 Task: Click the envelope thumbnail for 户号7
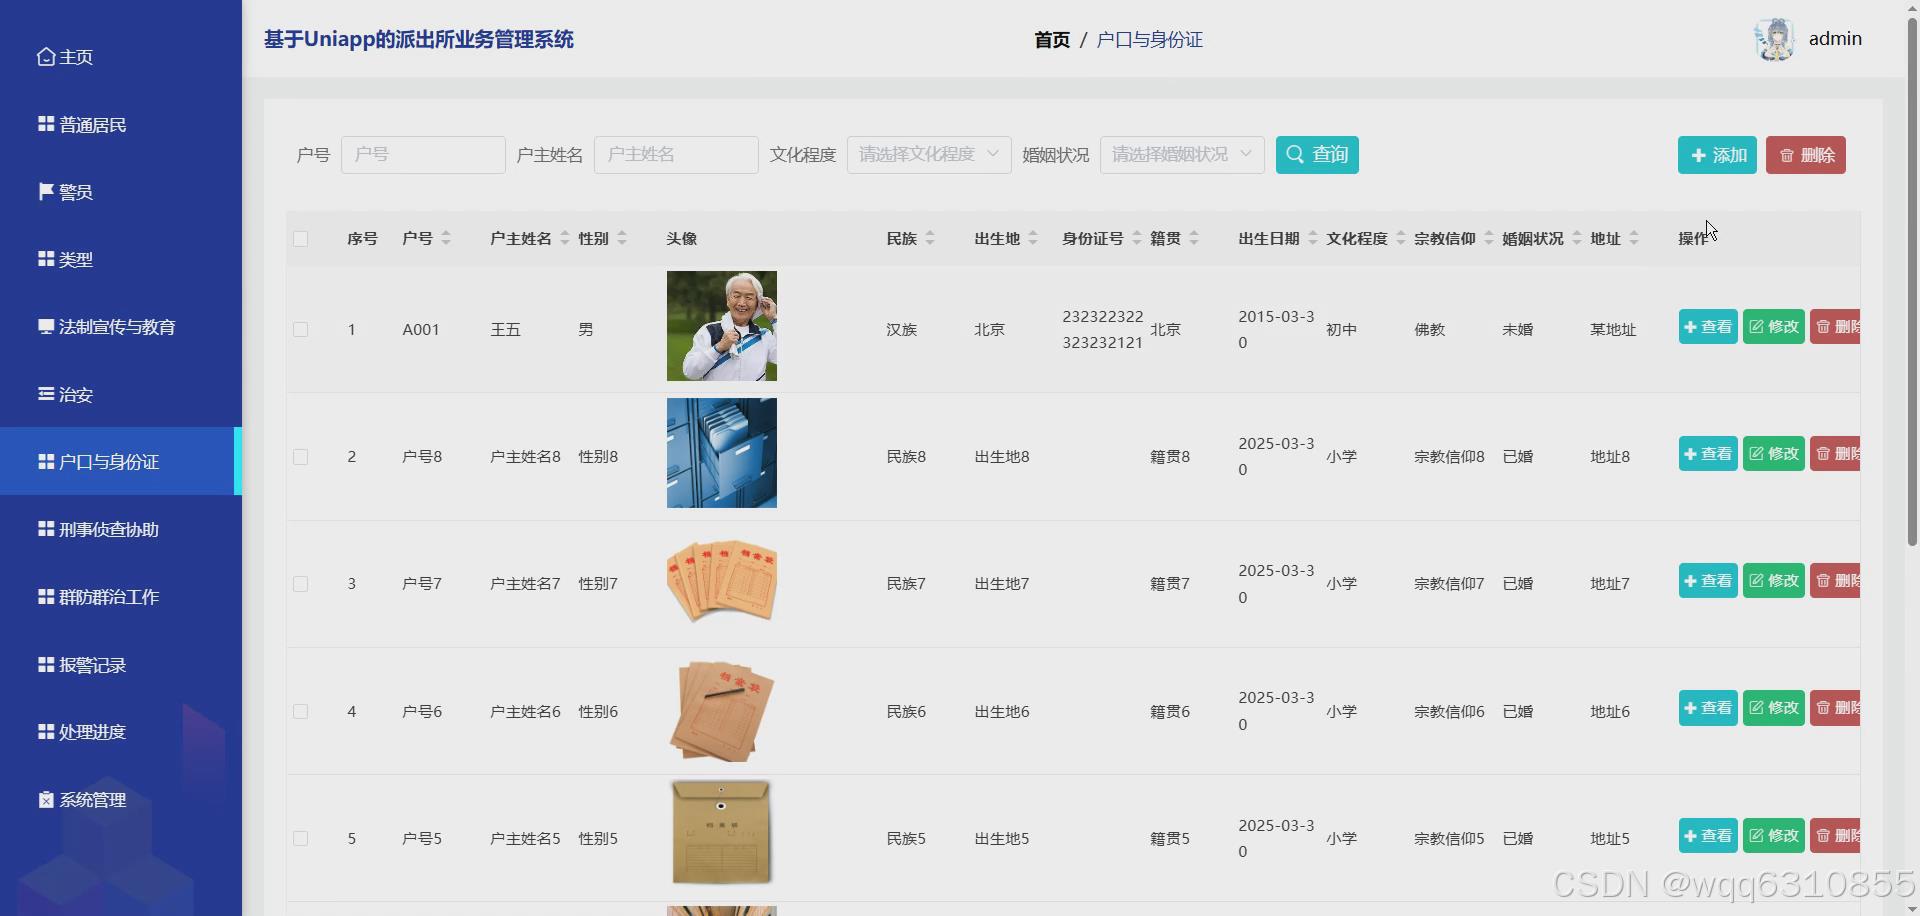tap(722, 580)
